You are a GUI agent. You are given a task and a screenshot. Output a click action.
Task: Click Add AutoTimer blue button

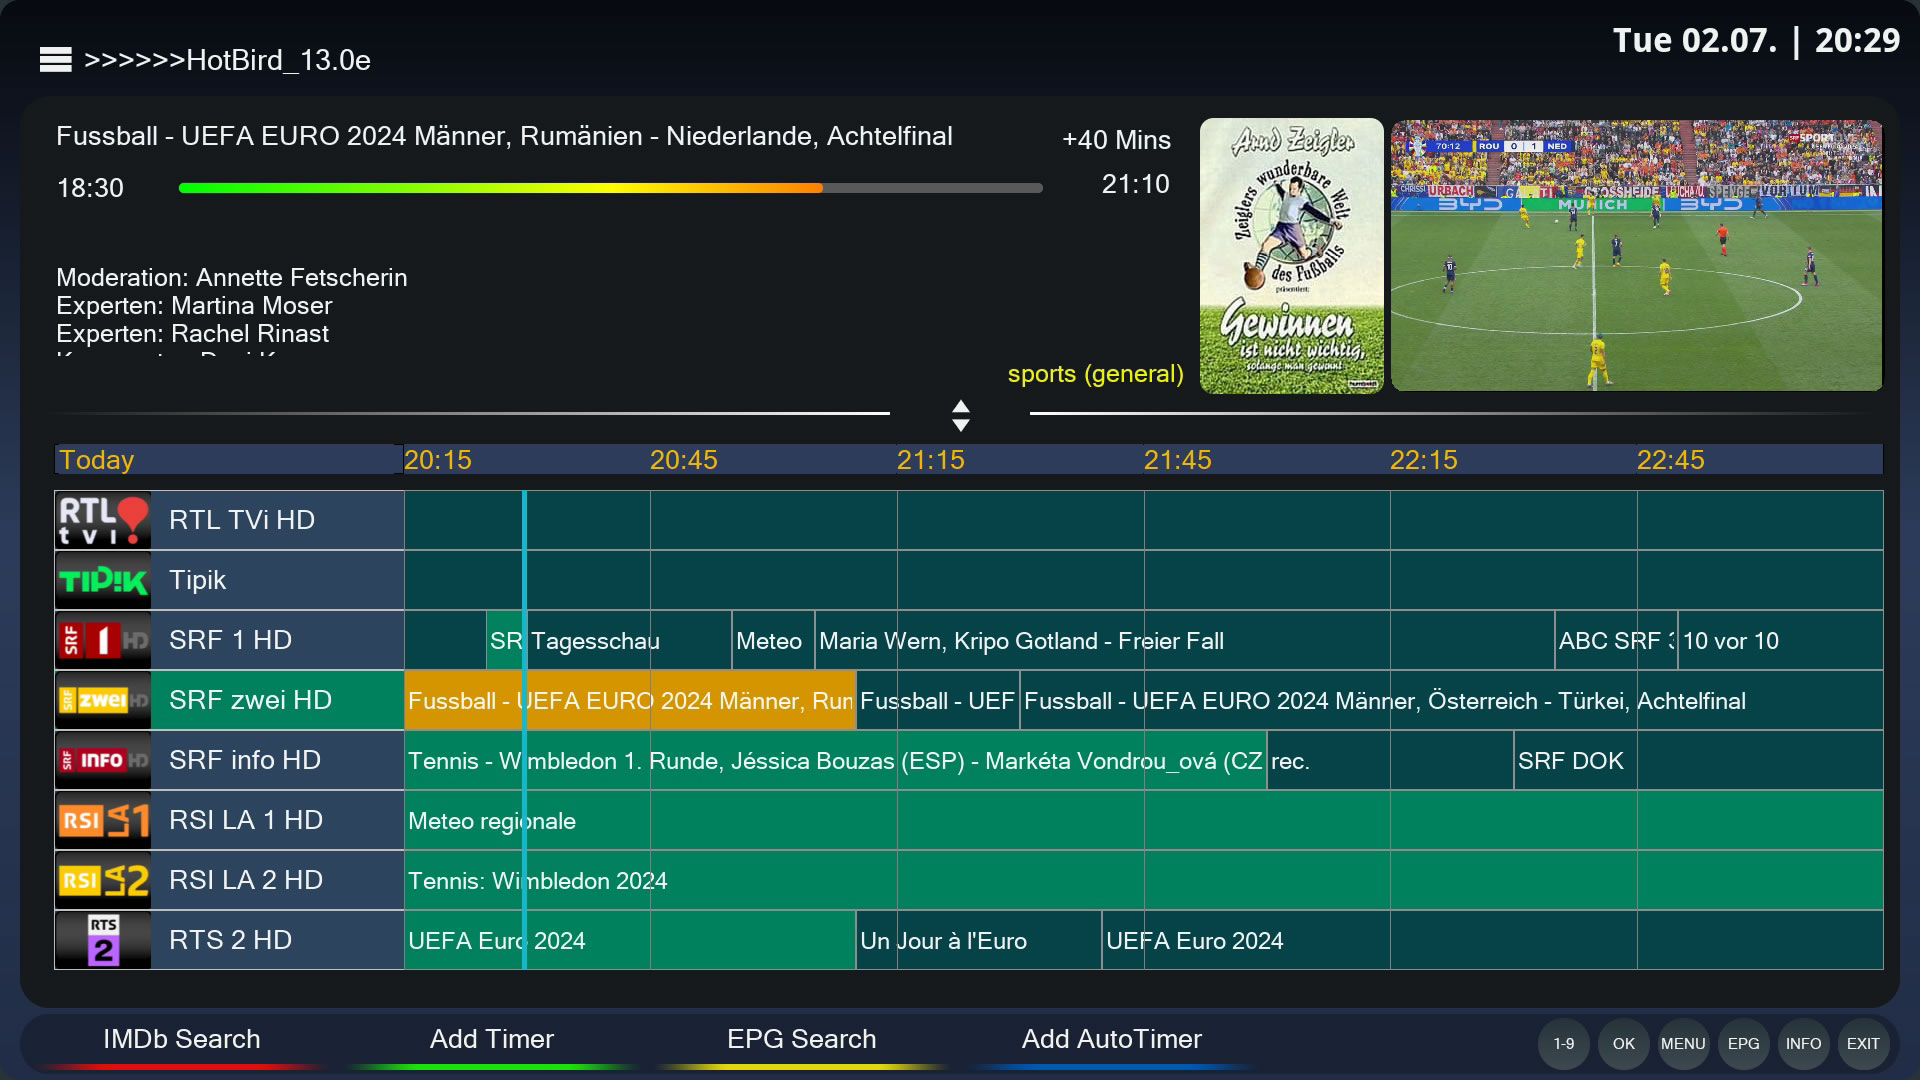click(x=1111, y=1039)
